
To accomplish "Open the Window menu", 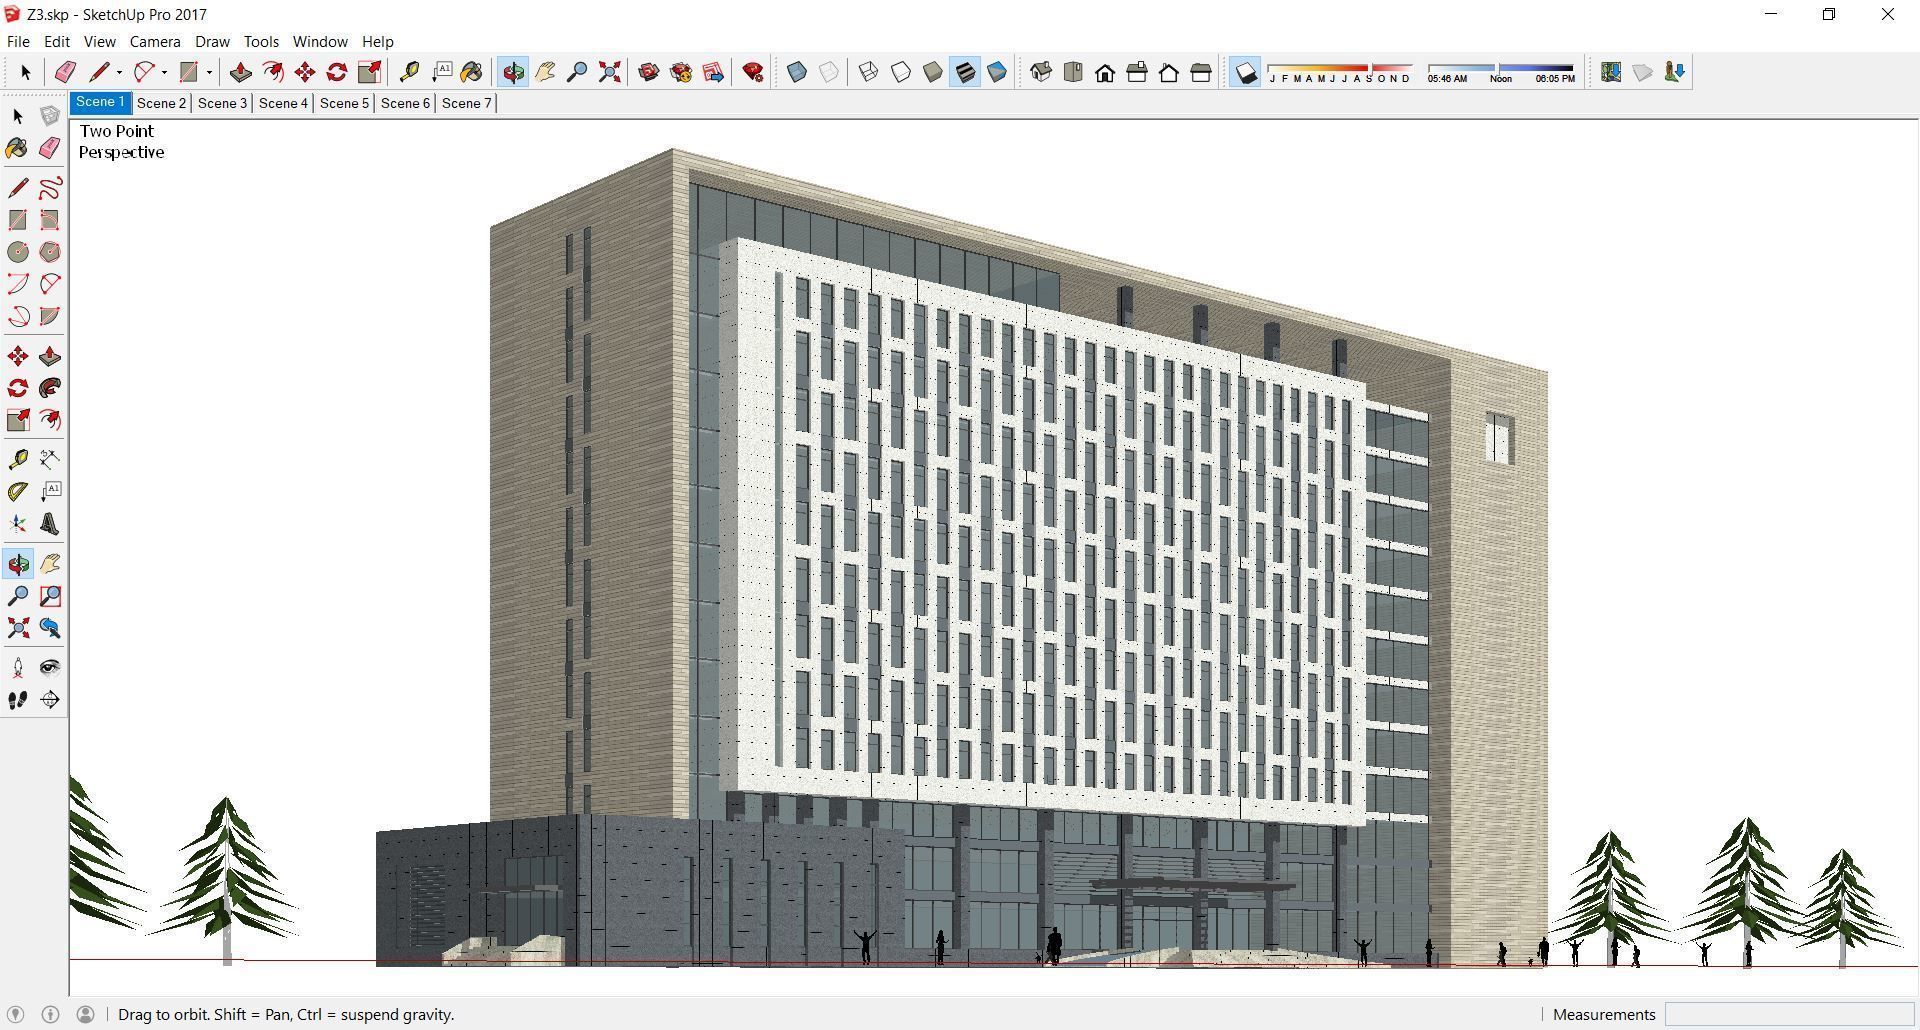I will (320, 41).
